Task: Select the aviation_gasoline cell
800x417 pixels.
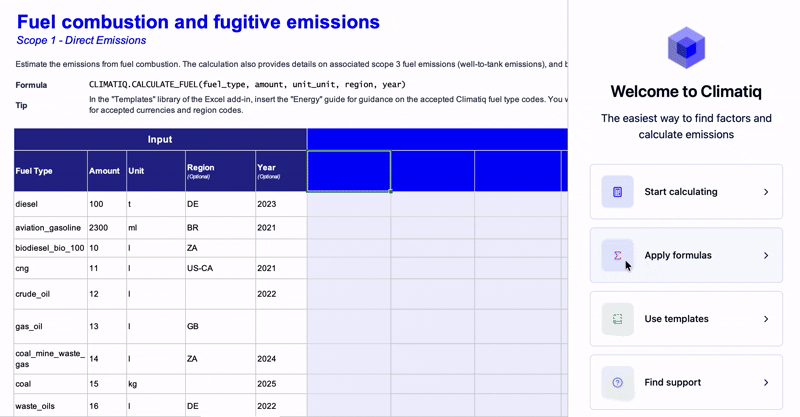Action: tap(51, 228)
